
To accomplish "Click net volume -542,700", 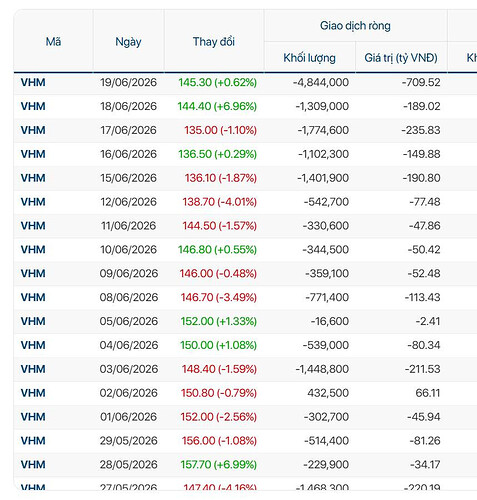I will pos(326,202).
